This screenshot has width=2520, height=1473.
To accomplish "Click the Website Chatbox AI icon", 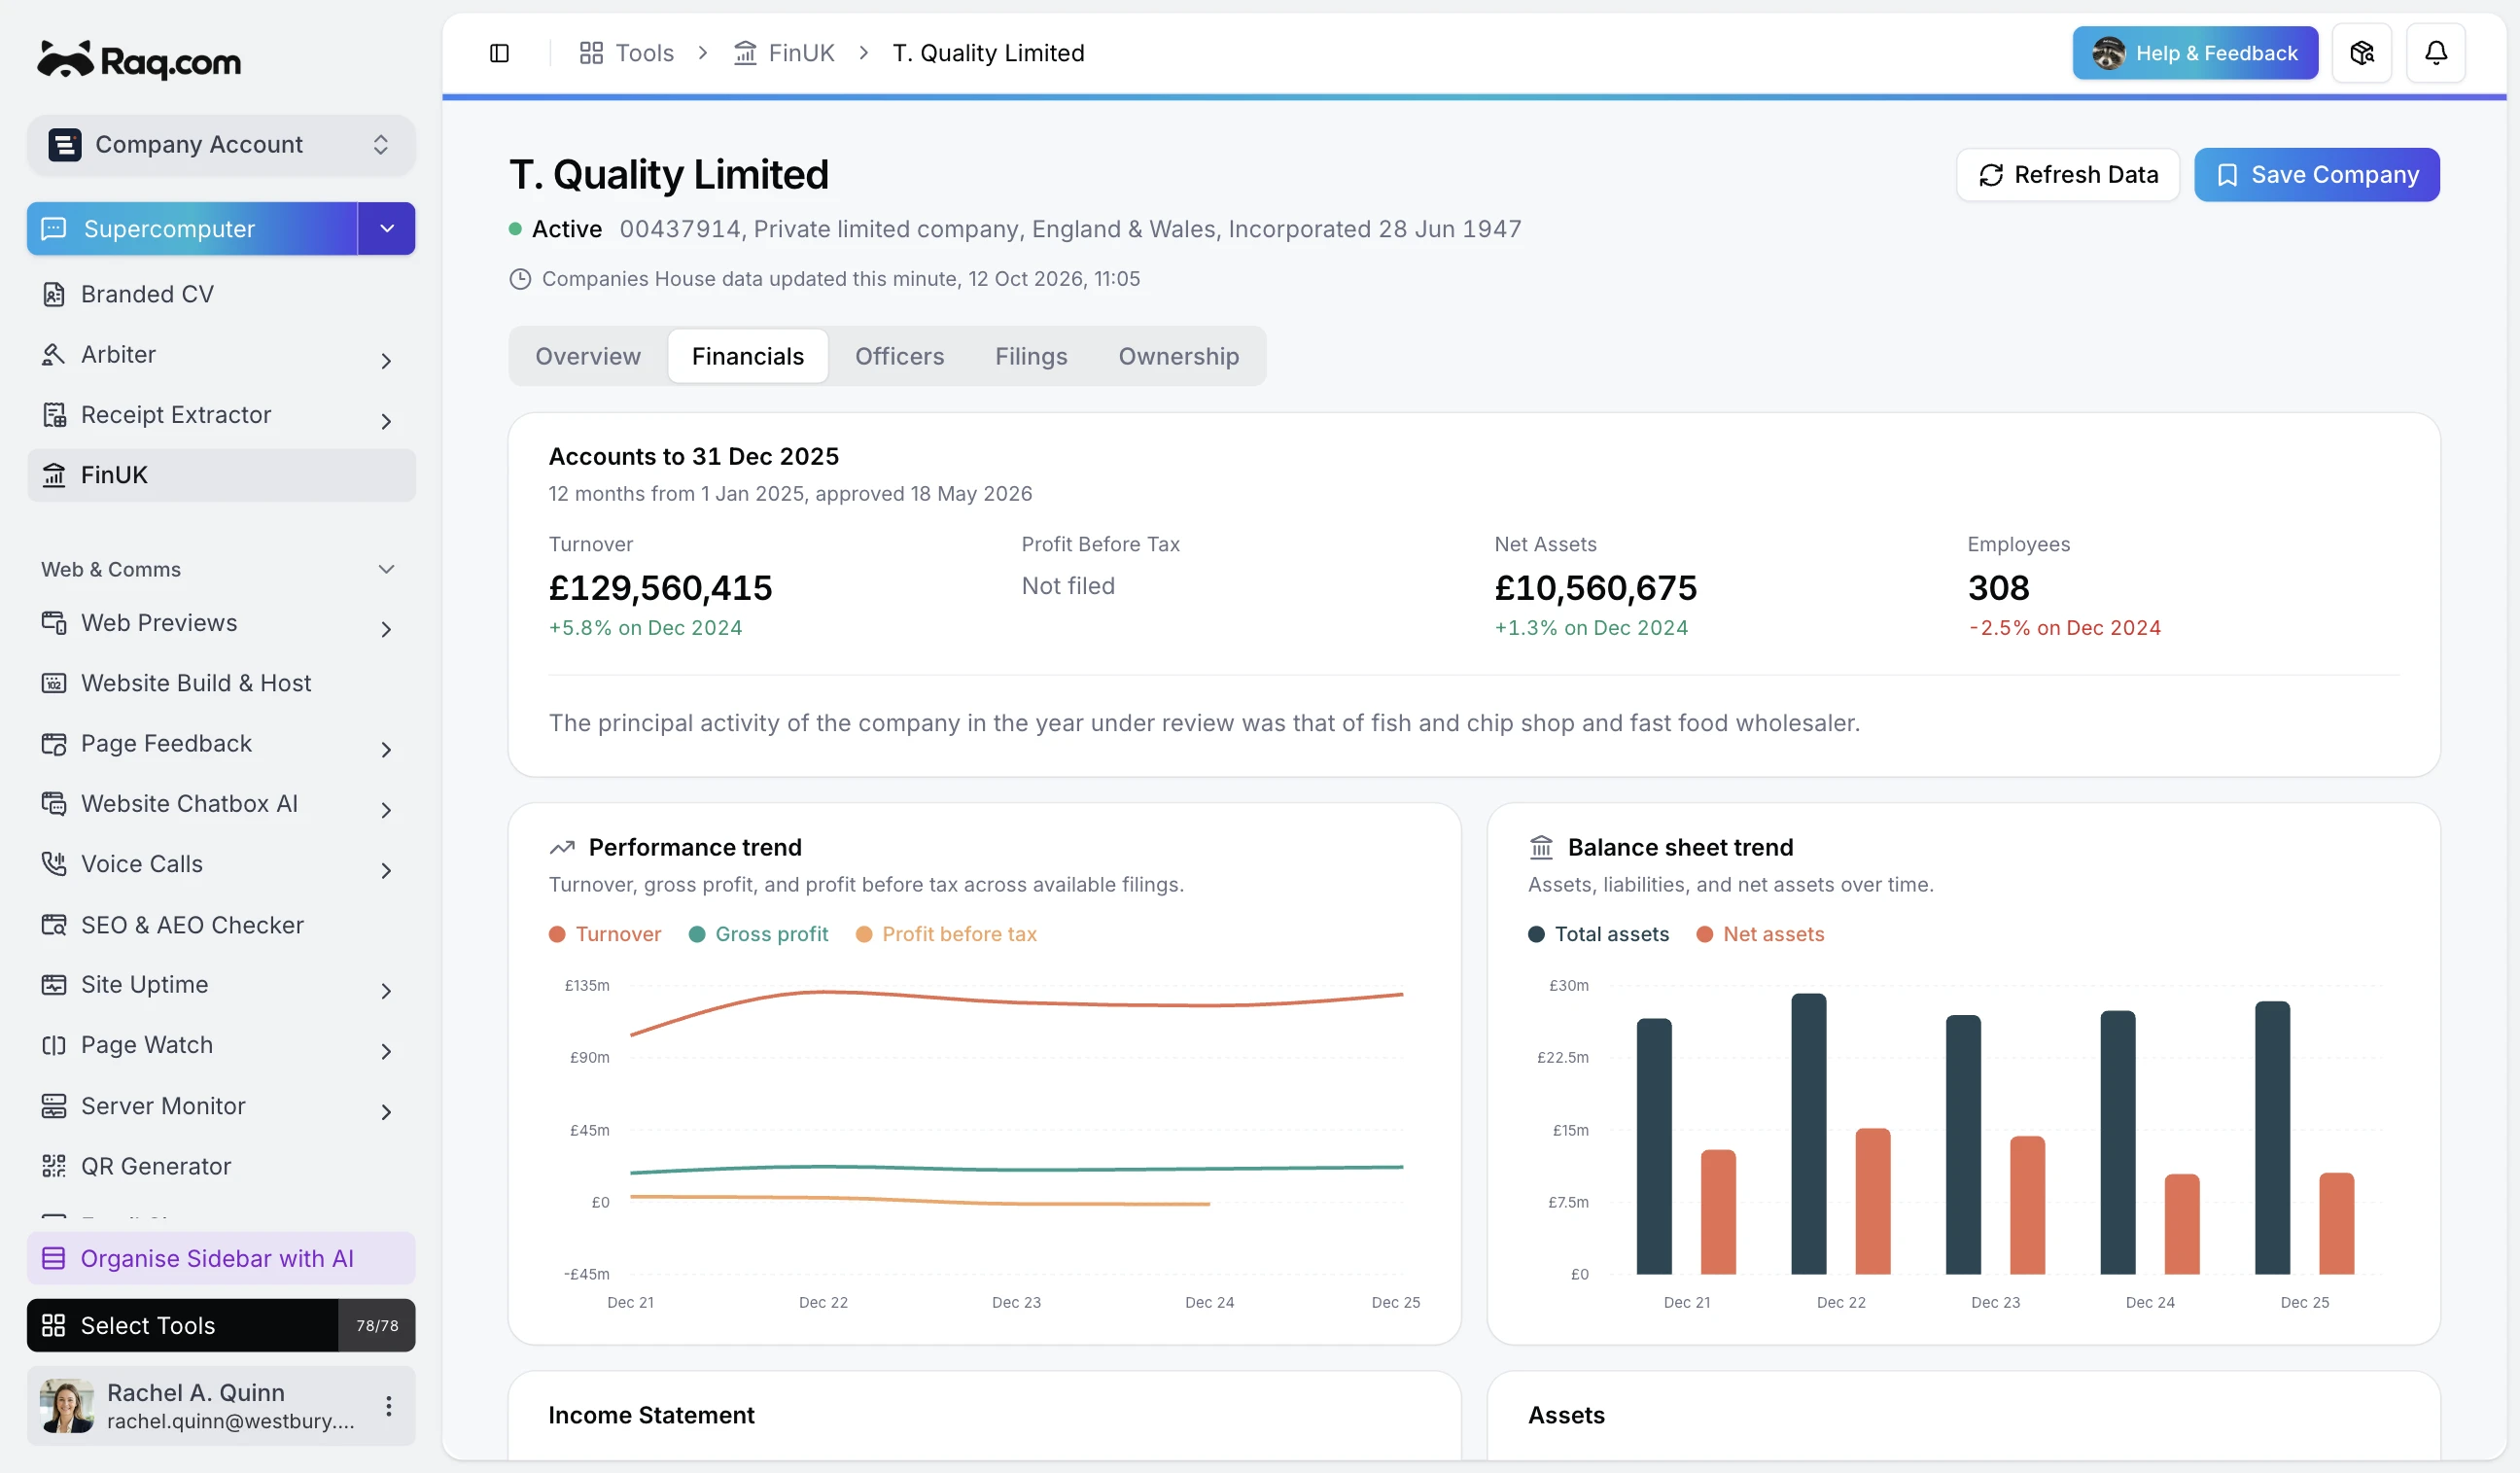I will (54, 804).
